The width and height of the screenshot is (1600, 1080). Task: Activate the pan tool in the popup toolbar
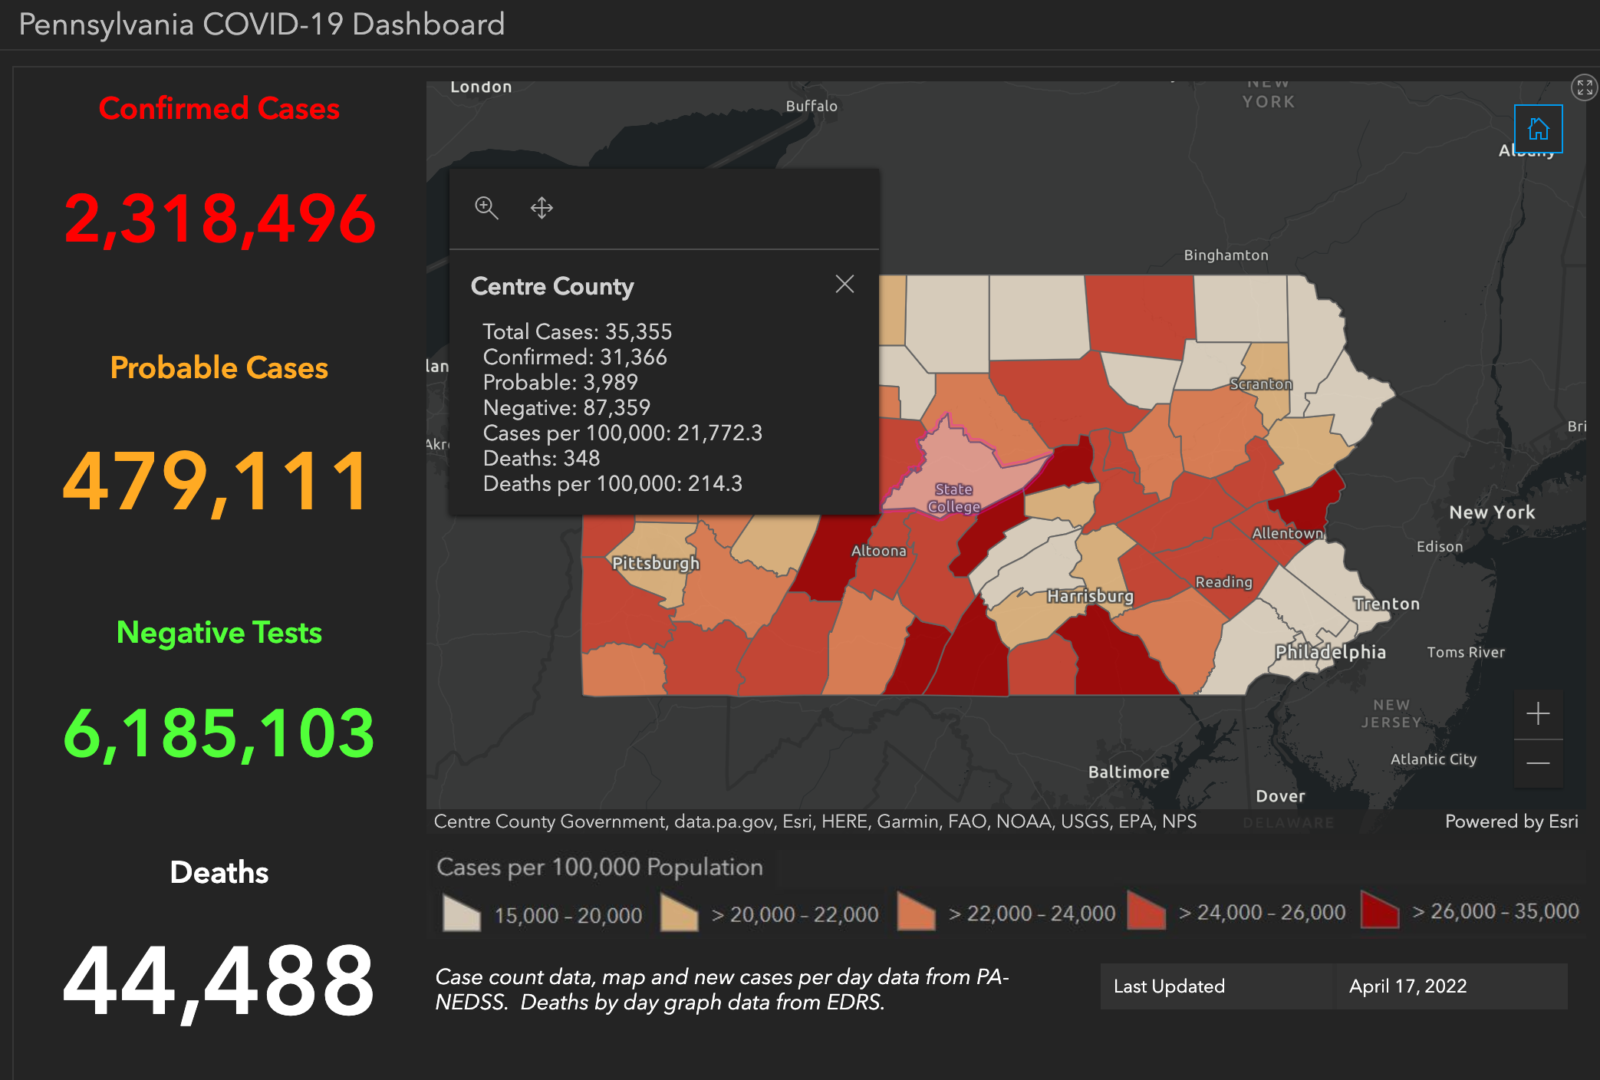click(540, 208)
